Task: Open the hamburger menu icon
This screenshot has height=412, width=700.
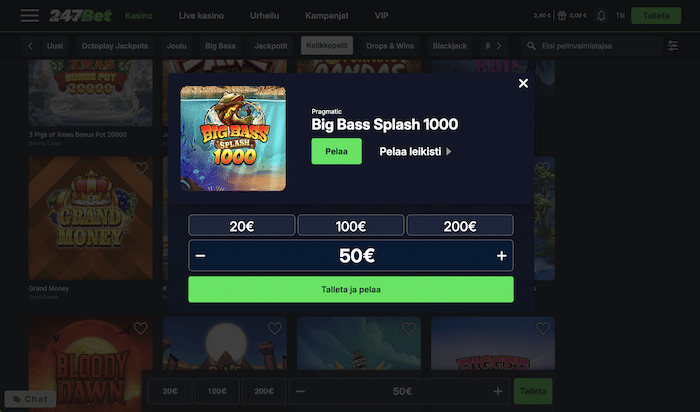Action: pos(29,16)
